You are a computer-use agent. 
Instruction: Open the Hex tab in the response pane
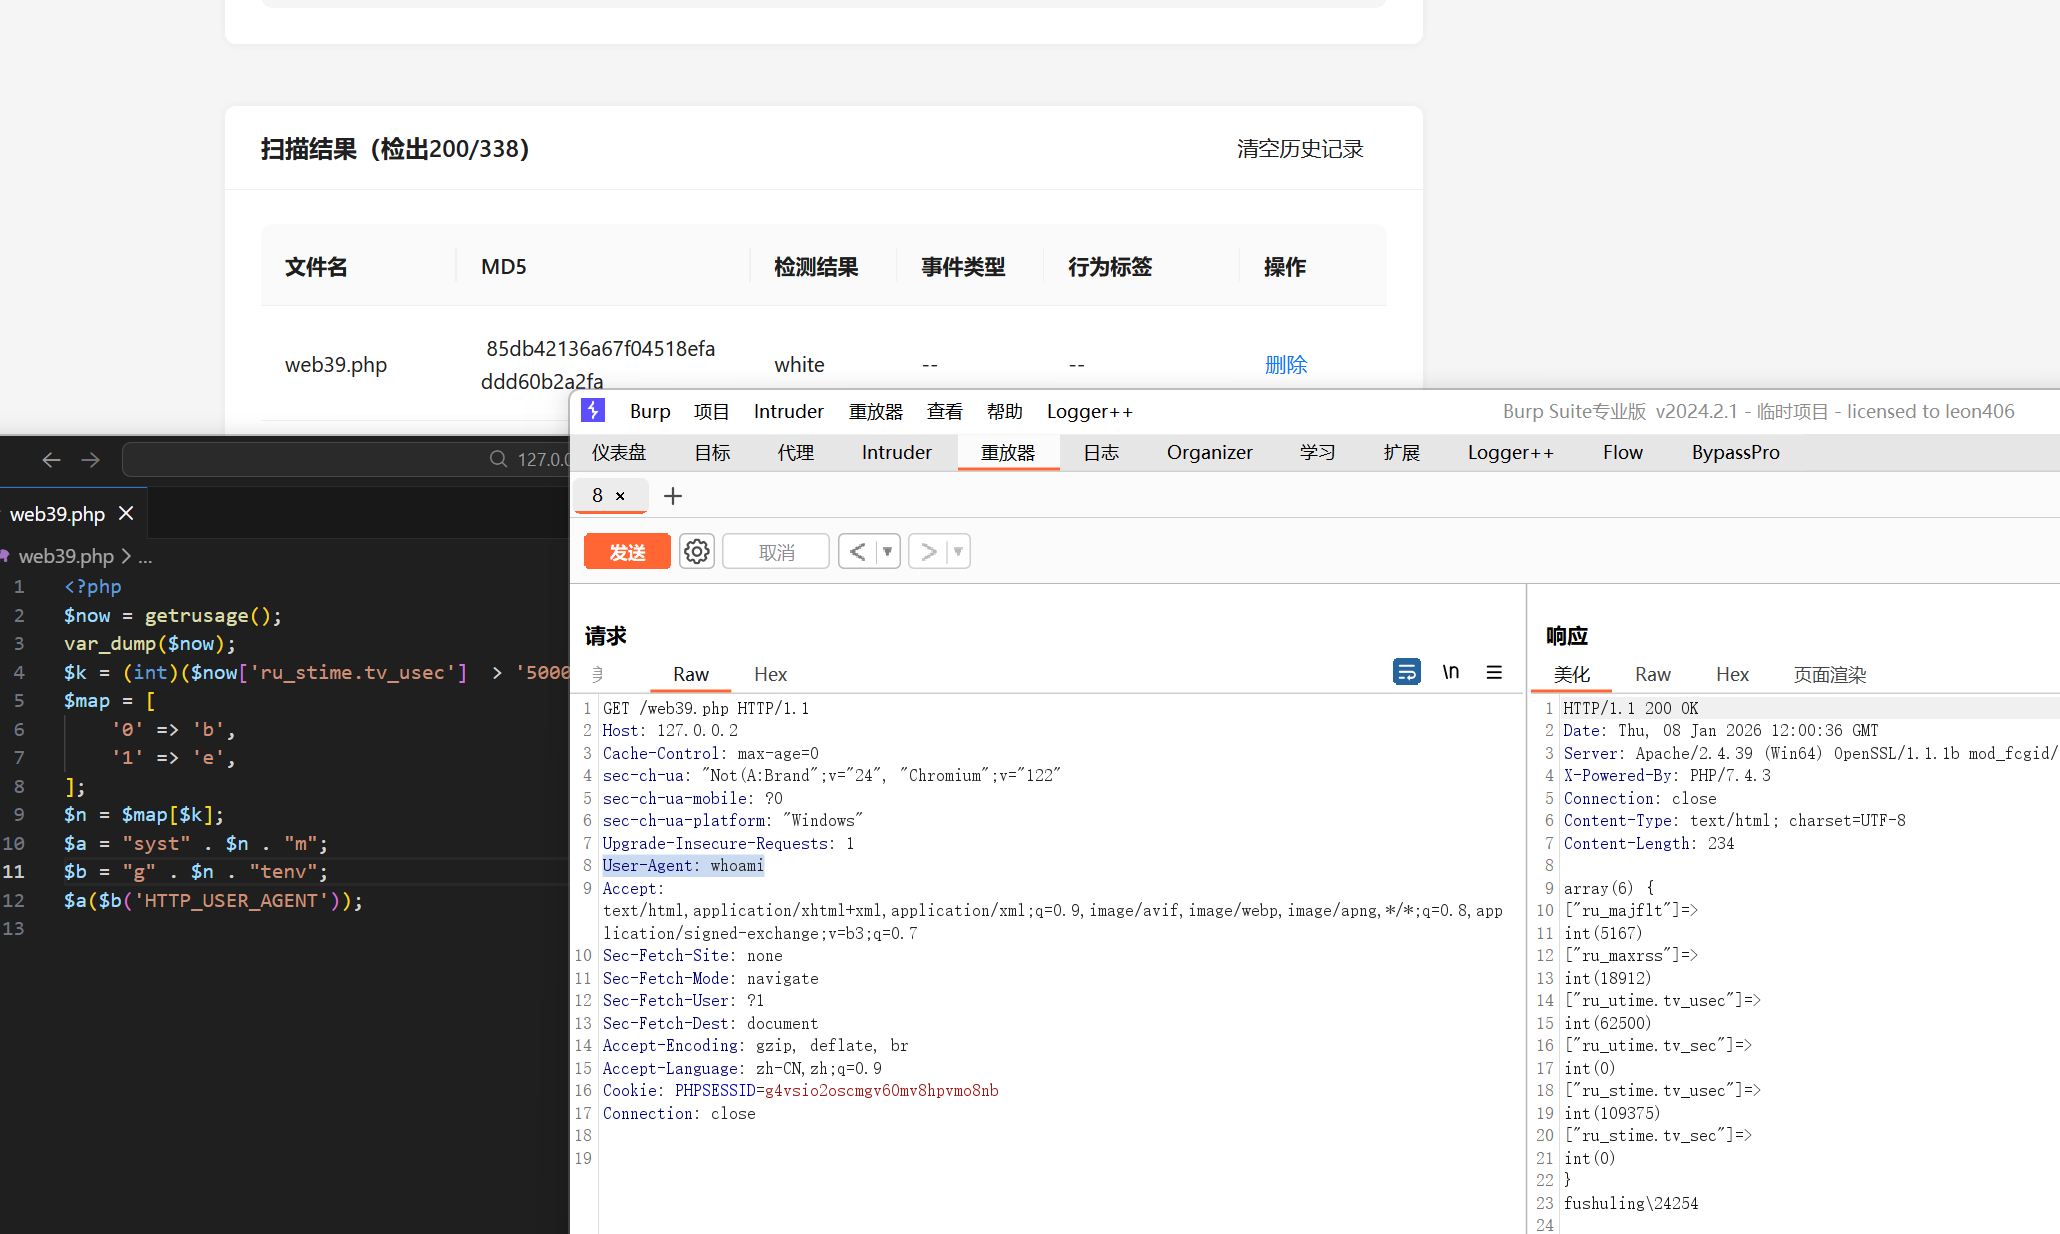[1732, 674]
